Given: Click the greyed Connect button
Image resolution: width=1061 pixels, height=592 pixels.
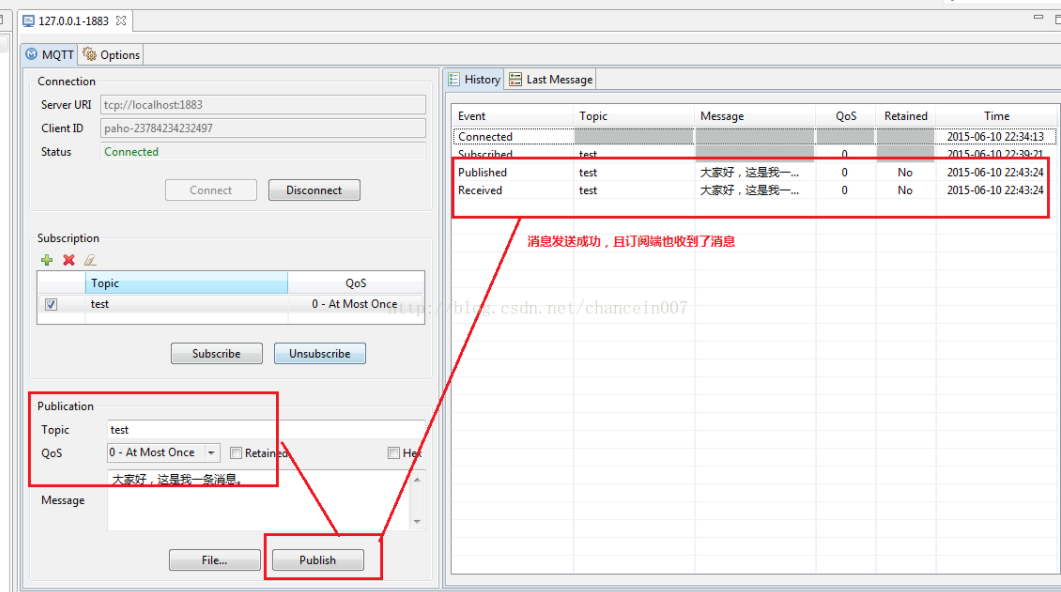Looking at the screenshot, I should tap(210, 190).
